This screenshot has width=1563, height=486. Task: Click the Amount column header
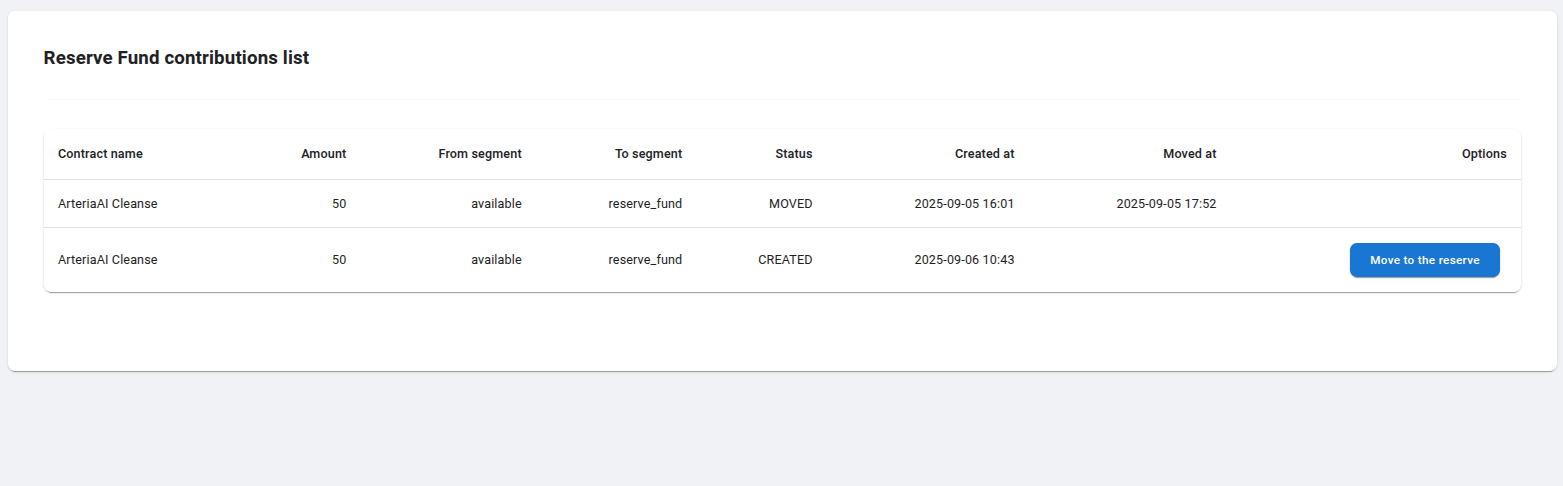tap(323, 154)
